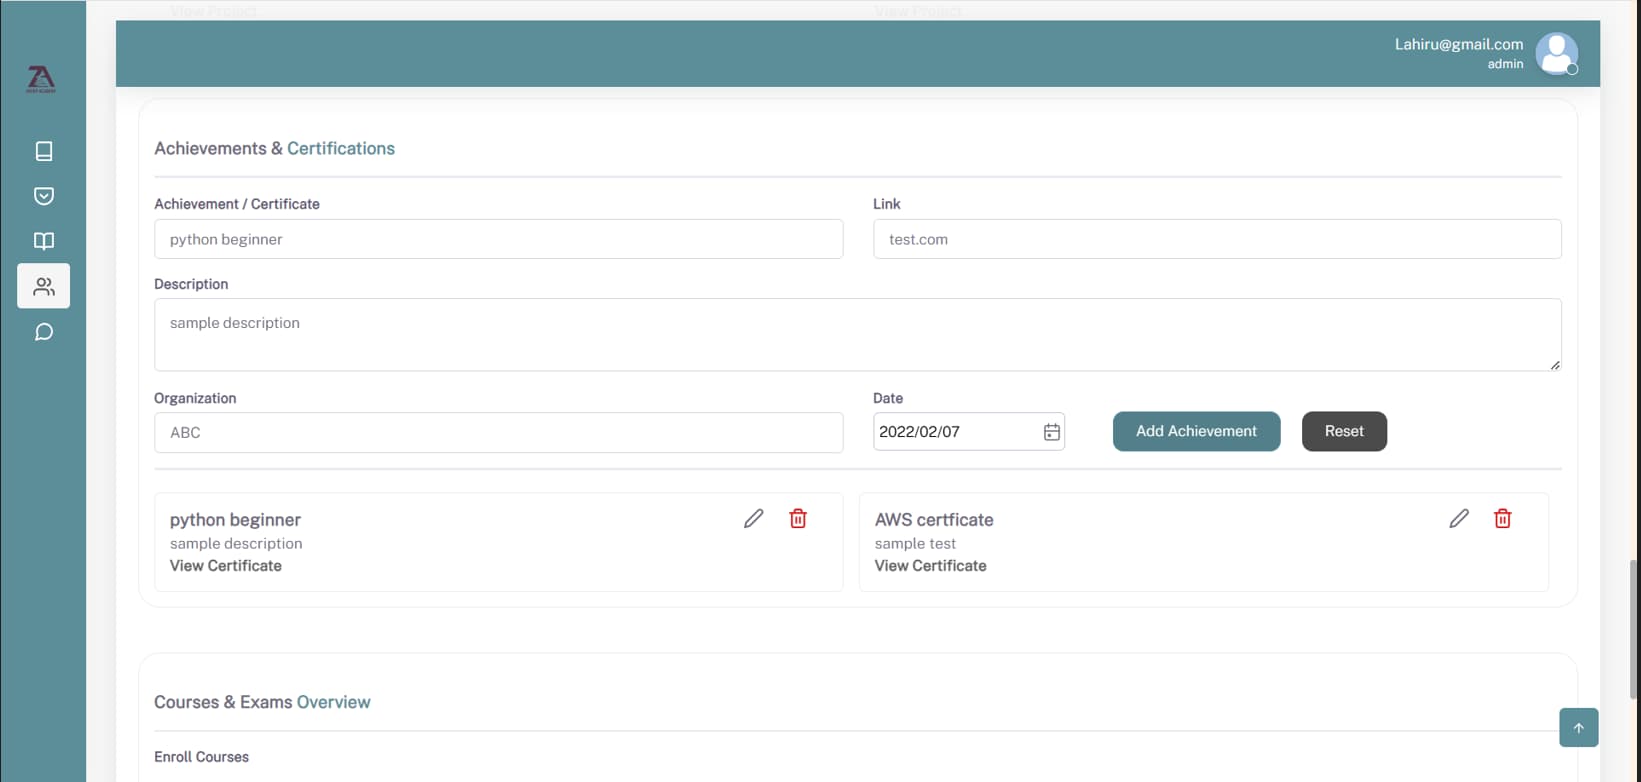The width and height of the screenshot is (1641, 782).
Task: Open the open-book icon in sidebar
Action: (44, 241)
